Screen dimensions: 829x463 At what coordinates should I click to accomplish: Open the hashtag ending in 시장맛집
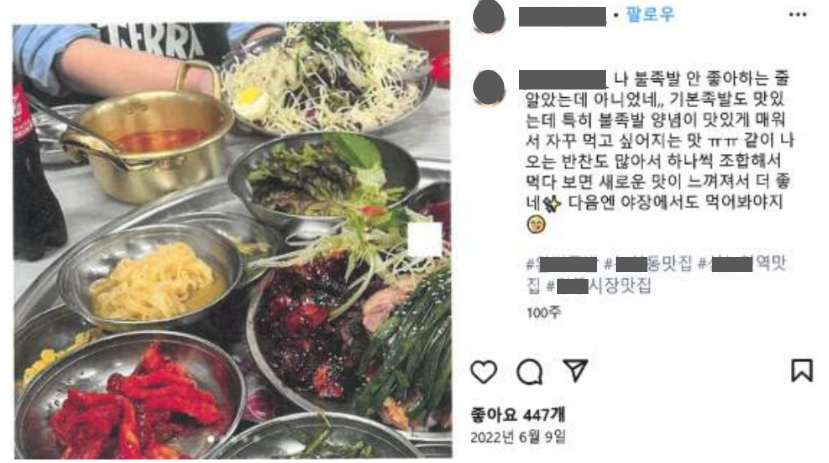click(x=598, y=286)
